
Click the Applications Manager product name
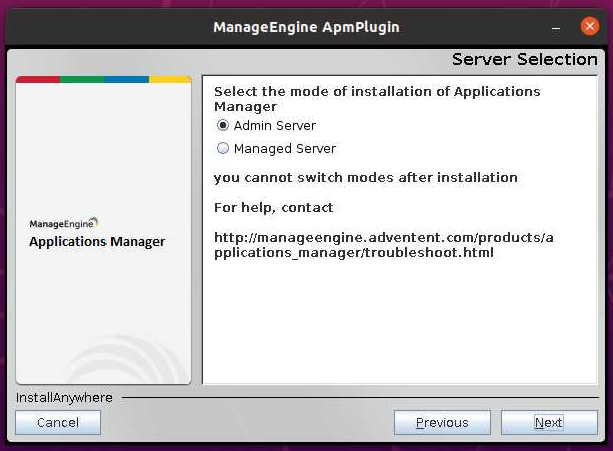pyautogui.click(x=97, y=242)
